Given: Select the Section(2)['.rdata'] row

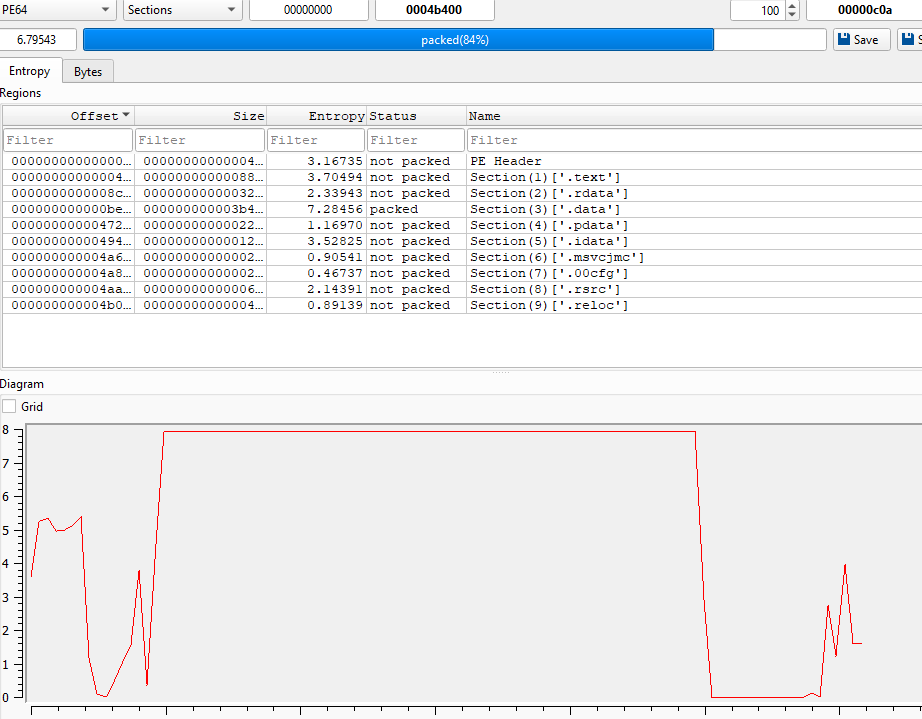Looking at the screenshot, I should click(462, 193).
